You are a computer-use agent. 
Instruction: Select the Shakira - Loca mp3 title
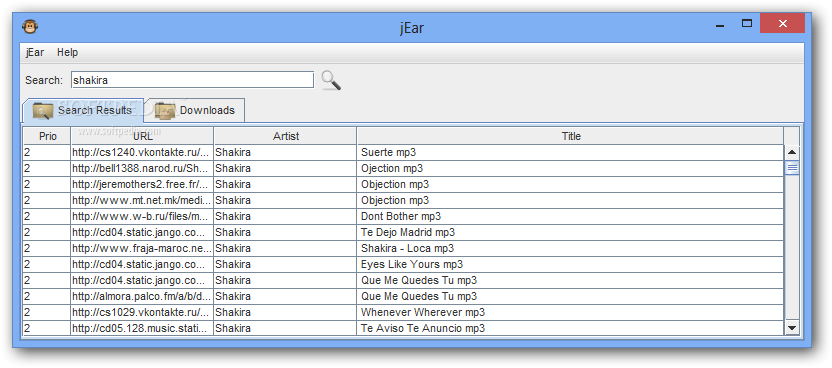tap(408, 248)
